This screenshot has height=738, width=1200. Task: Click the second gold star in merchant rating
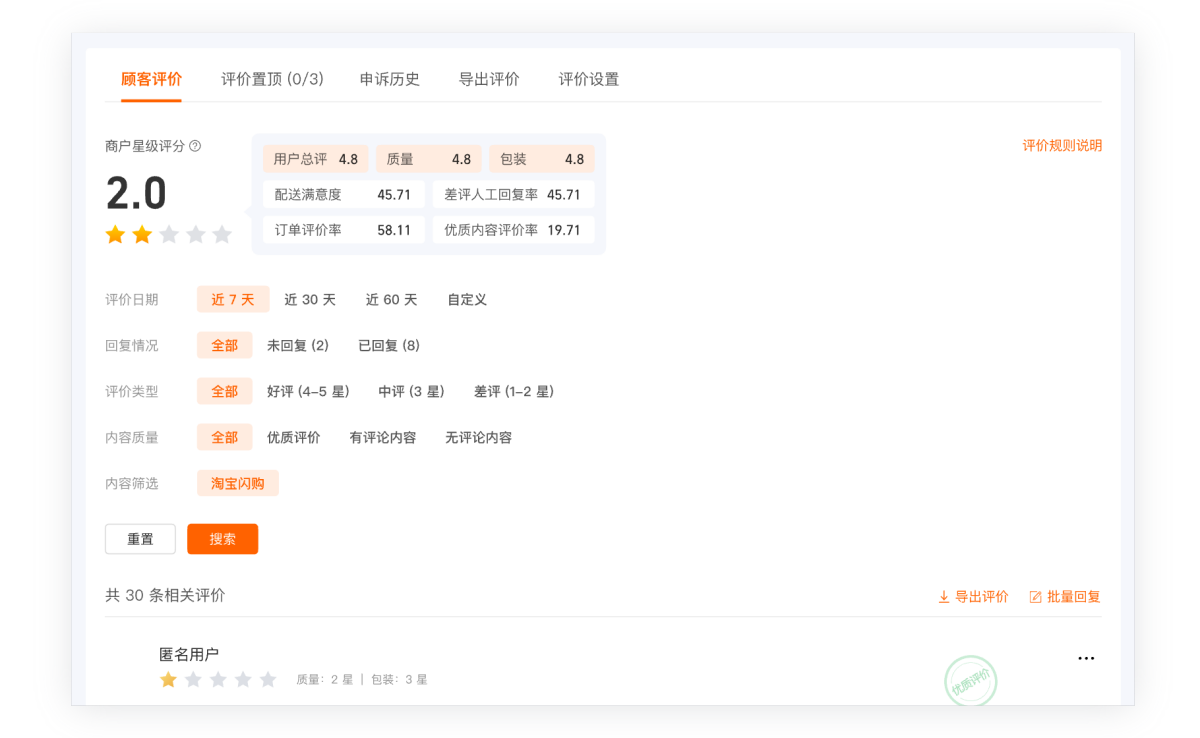coord(142,234)
